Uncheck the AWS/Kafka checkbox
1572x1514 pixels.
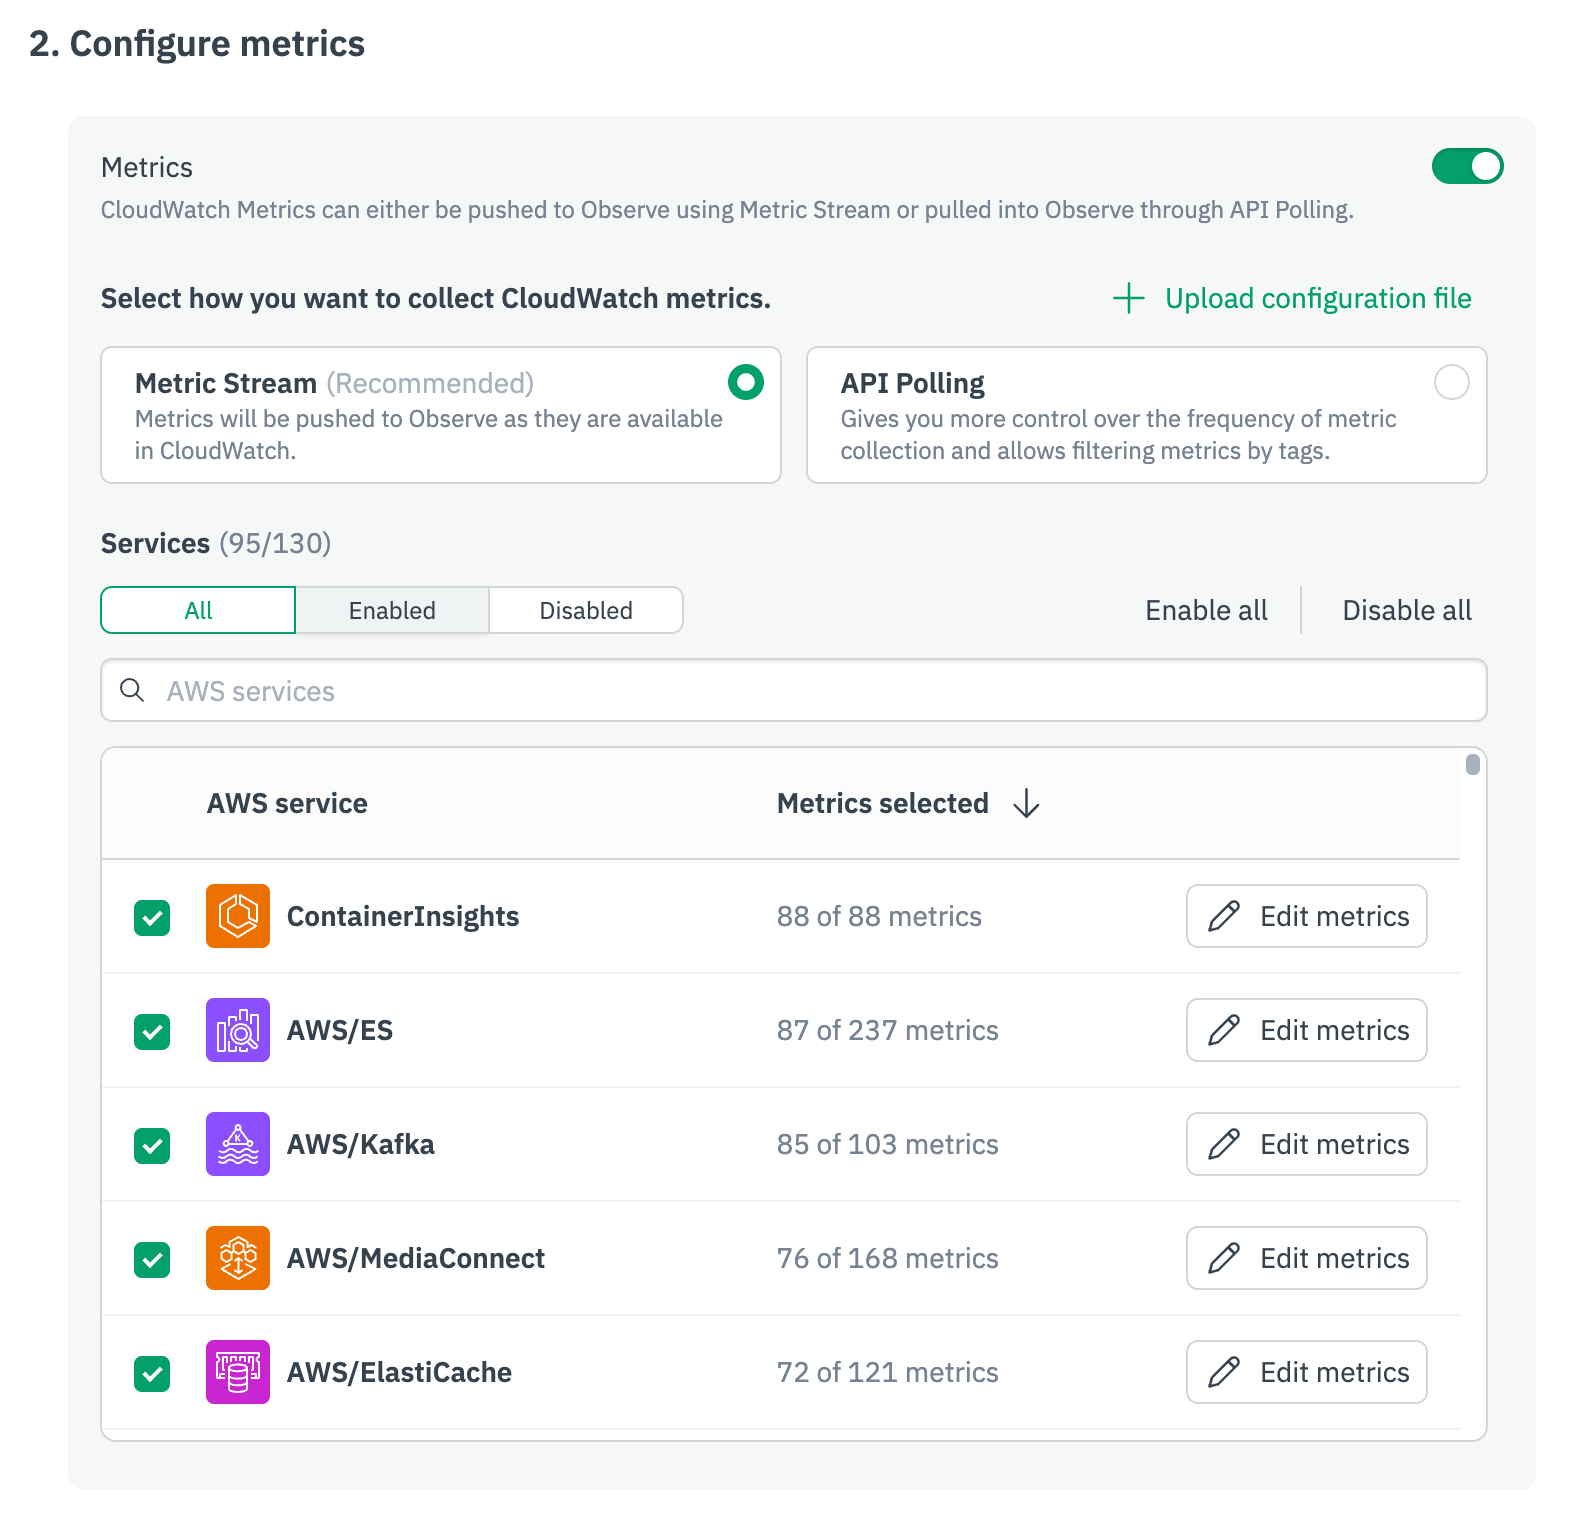(x=152, y=1145)
